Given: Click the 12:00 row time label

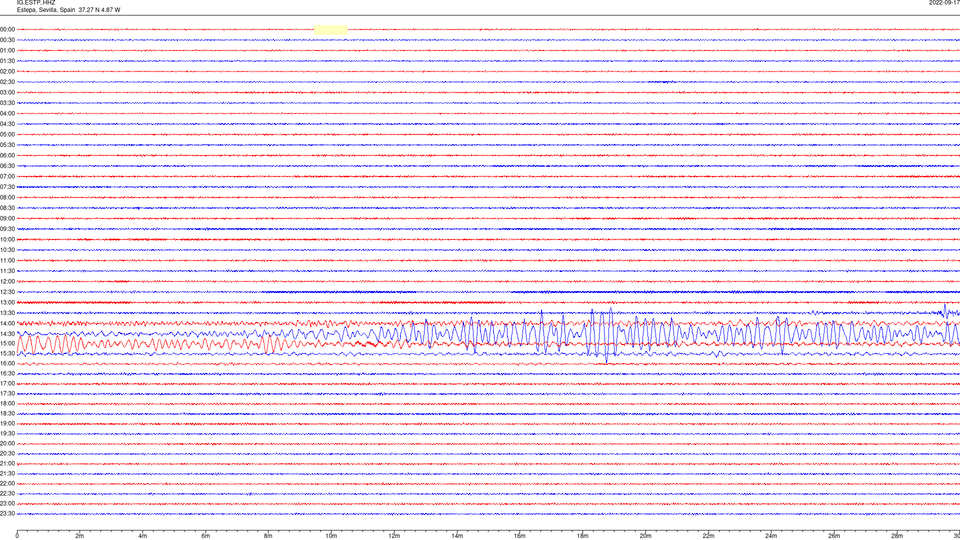Looking at the screenshot, I should point(7,282).
